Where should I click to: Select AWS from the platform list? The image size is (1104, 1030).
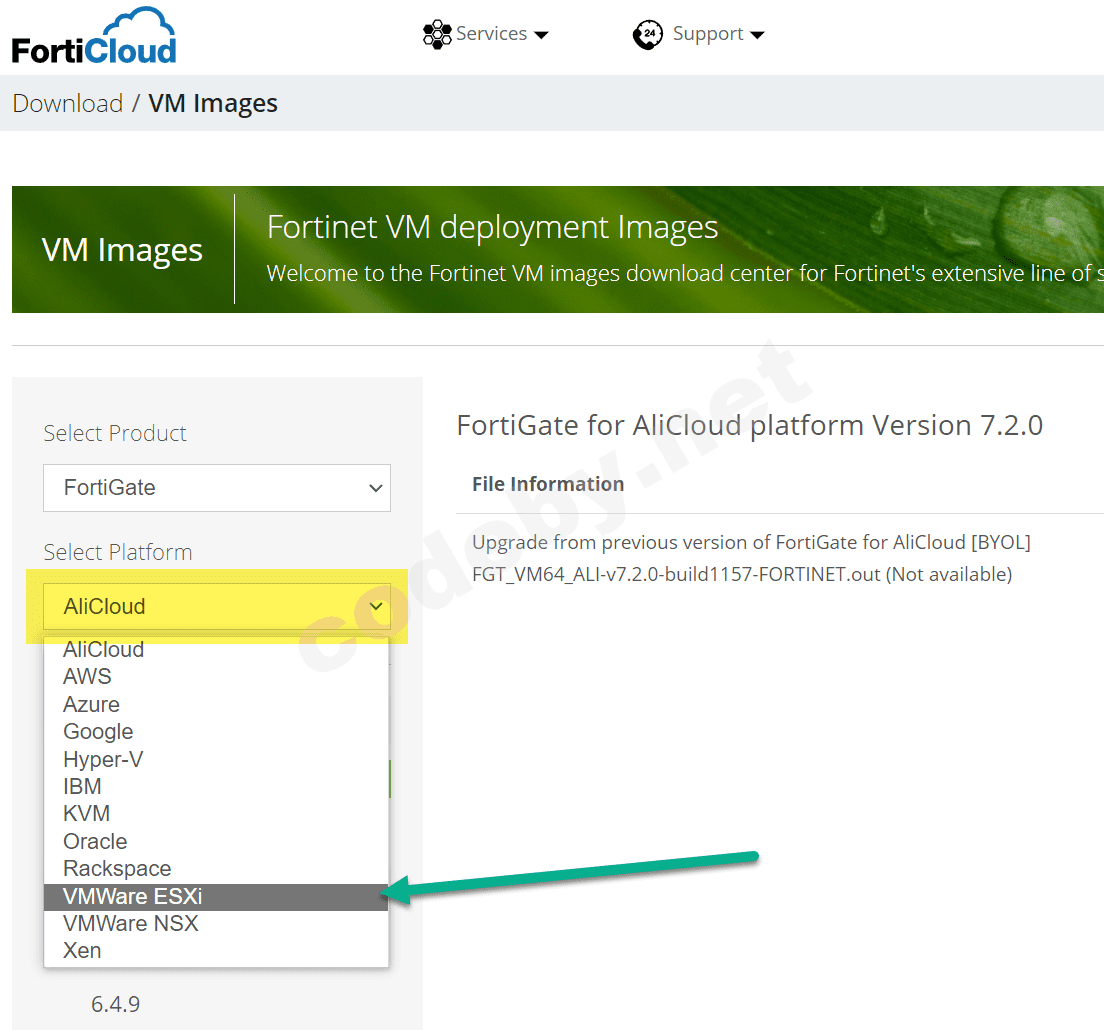[88, 677]
